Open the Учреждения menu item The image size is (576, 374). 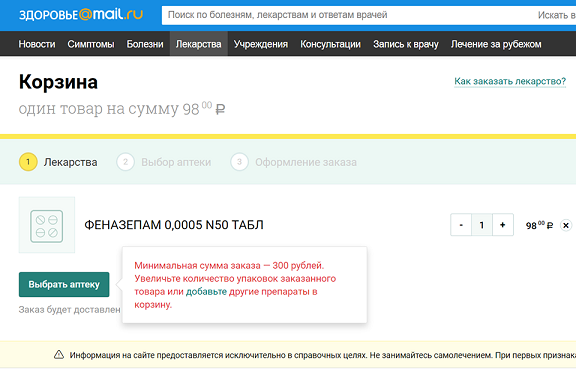pos(261,44)
